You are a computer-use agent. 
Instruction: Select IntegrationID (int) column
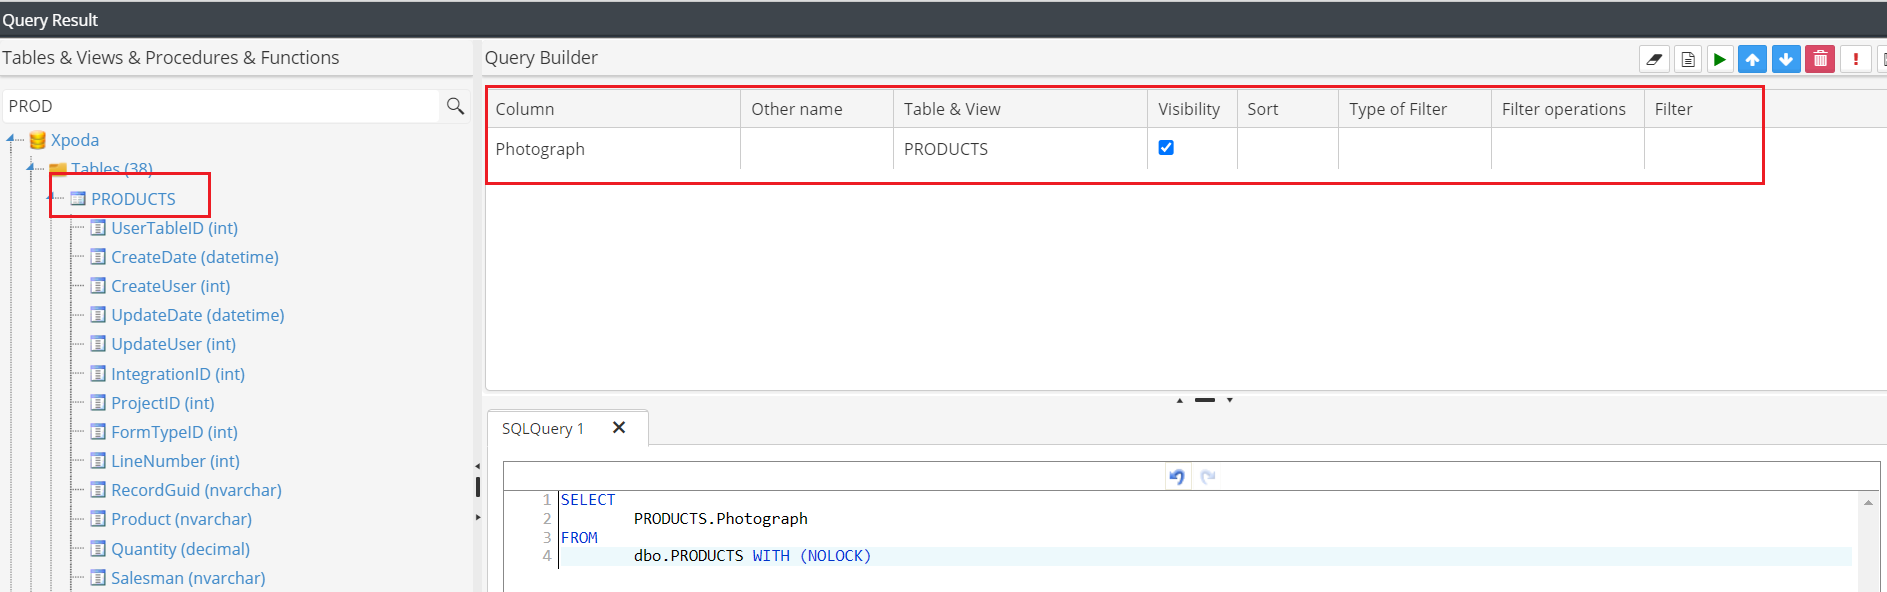[178, 374]
